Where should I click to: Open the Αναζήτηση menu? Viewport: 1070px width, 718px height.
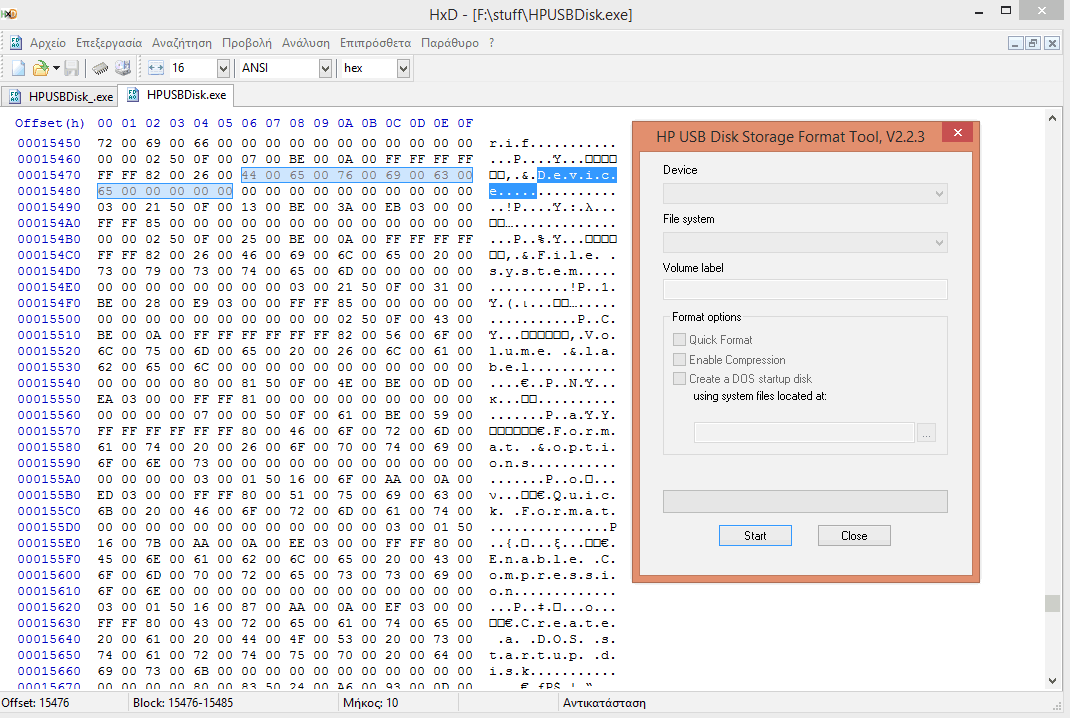coord(182,43)
